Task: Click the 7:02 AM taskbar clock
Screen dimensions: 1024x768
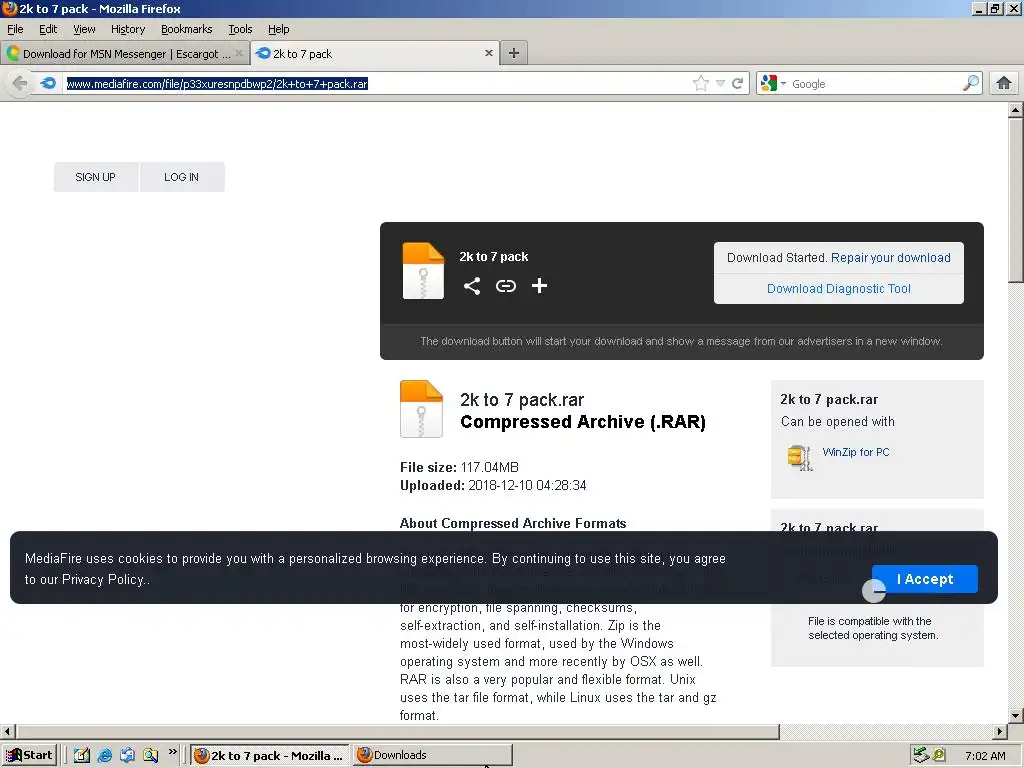Action: (985, 756)
